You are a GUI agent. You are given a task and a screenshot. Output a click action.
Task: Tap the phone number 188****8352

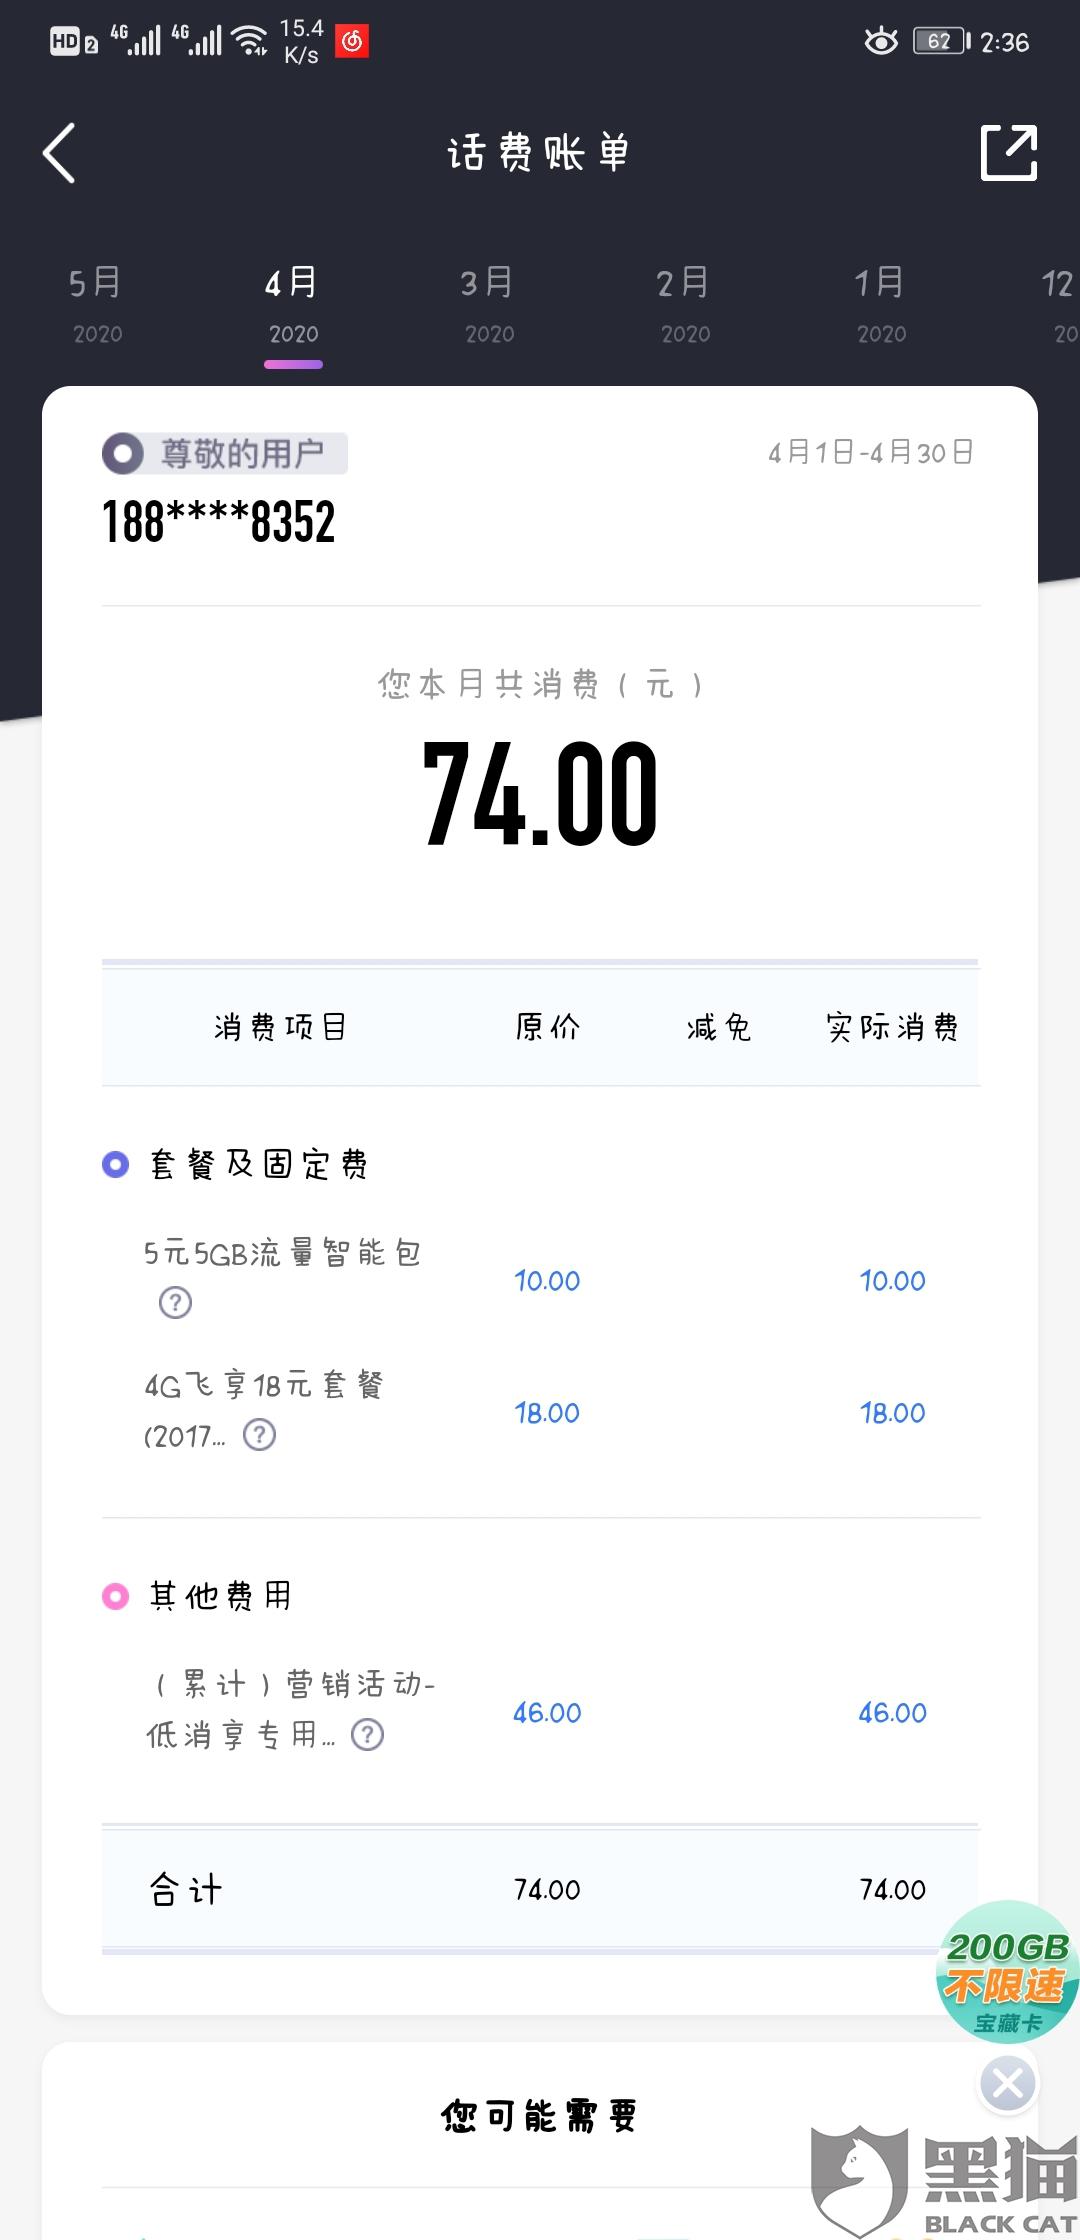click(x=218, y=522)
